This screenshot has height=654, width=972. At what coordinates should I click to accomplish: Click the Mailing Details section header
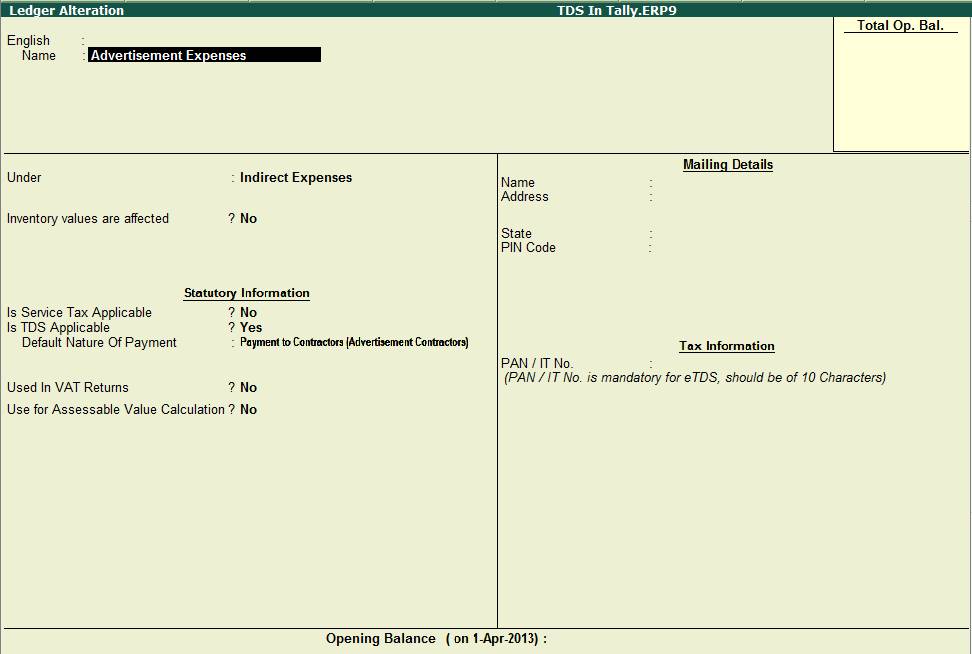[727, 164]
